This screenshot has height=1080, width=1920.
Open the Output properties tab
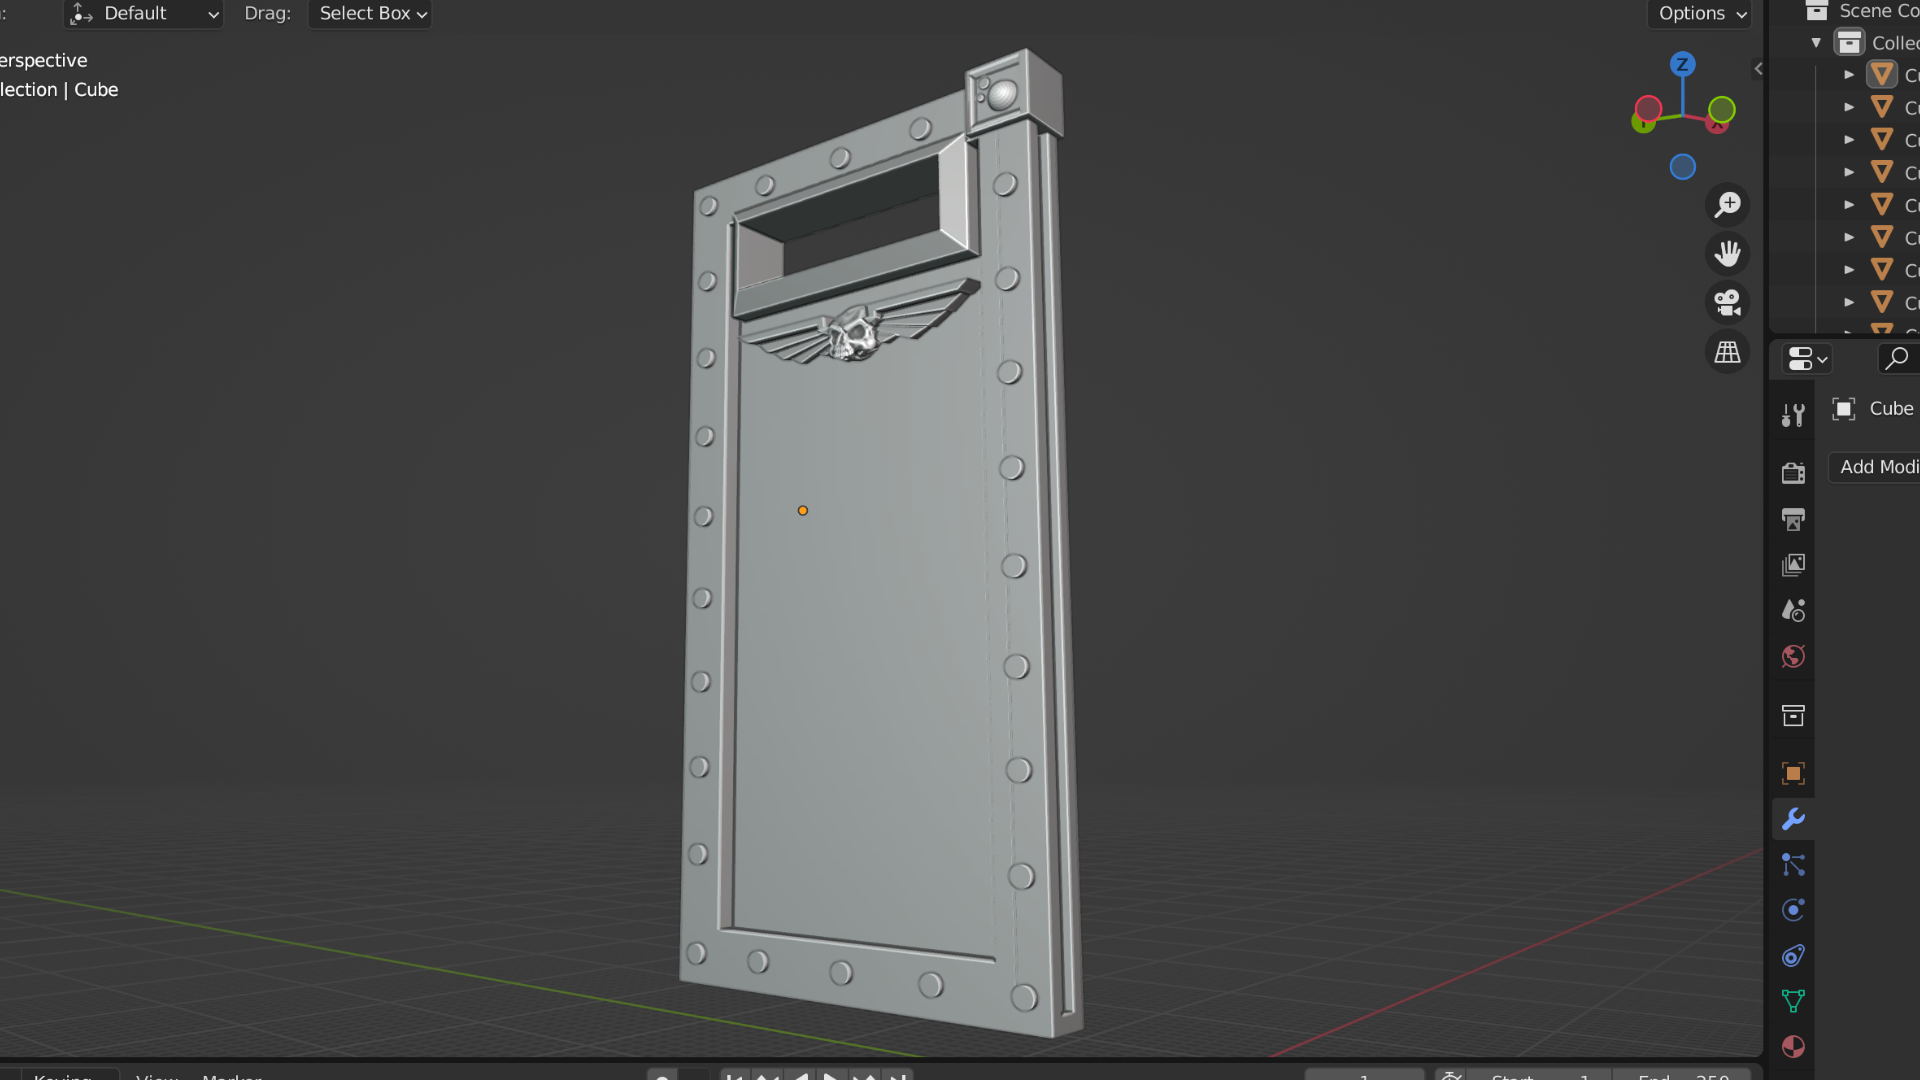[x=1793, y=519]
